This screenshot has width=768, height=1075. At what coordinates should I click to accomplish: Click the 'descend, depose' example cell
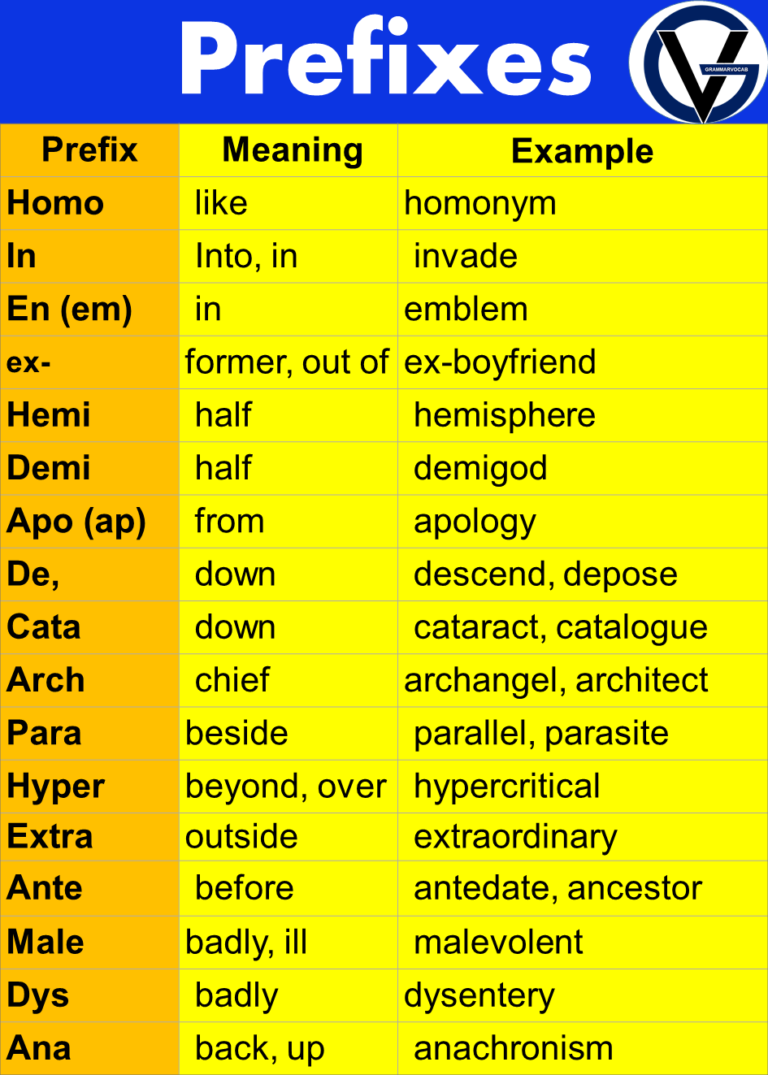[582, 574]
